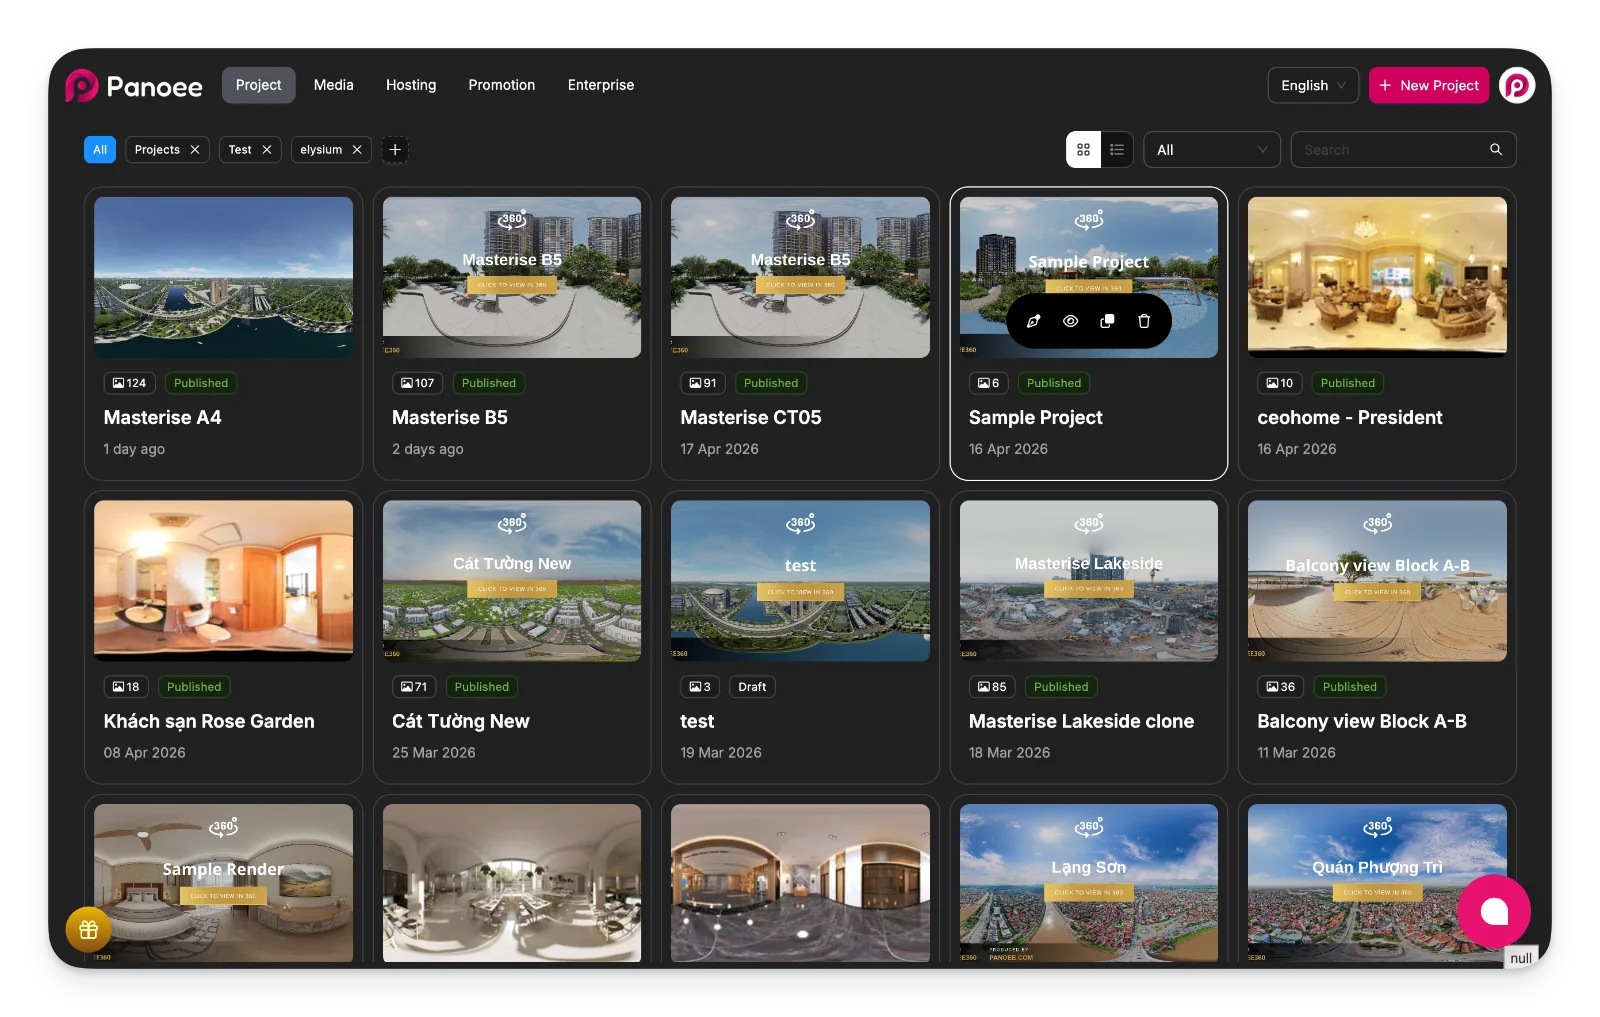Delete Sample Project with the trash icon
Image resolution: width=1600 pixels, height=1017 pixels.
tap(1144, 321)
